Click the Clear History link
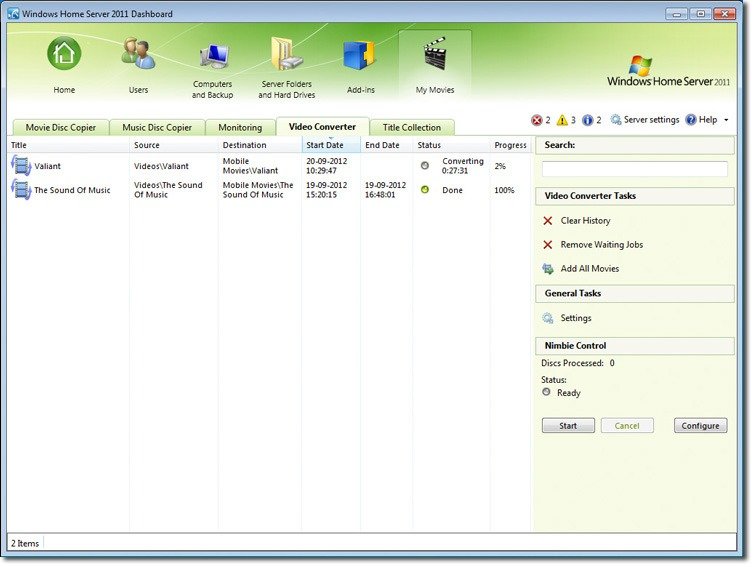Screen dimensions: 753x567 [585, 221]
